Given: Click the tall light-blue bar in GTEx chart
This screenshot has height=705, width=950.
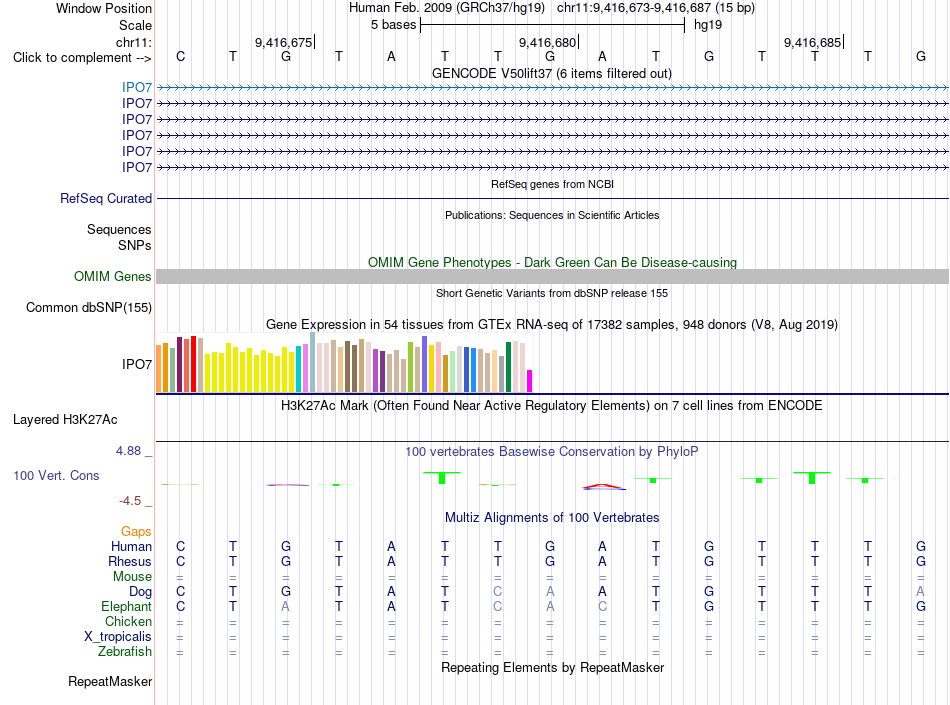Looking at the screenshot, I should 313,362.
